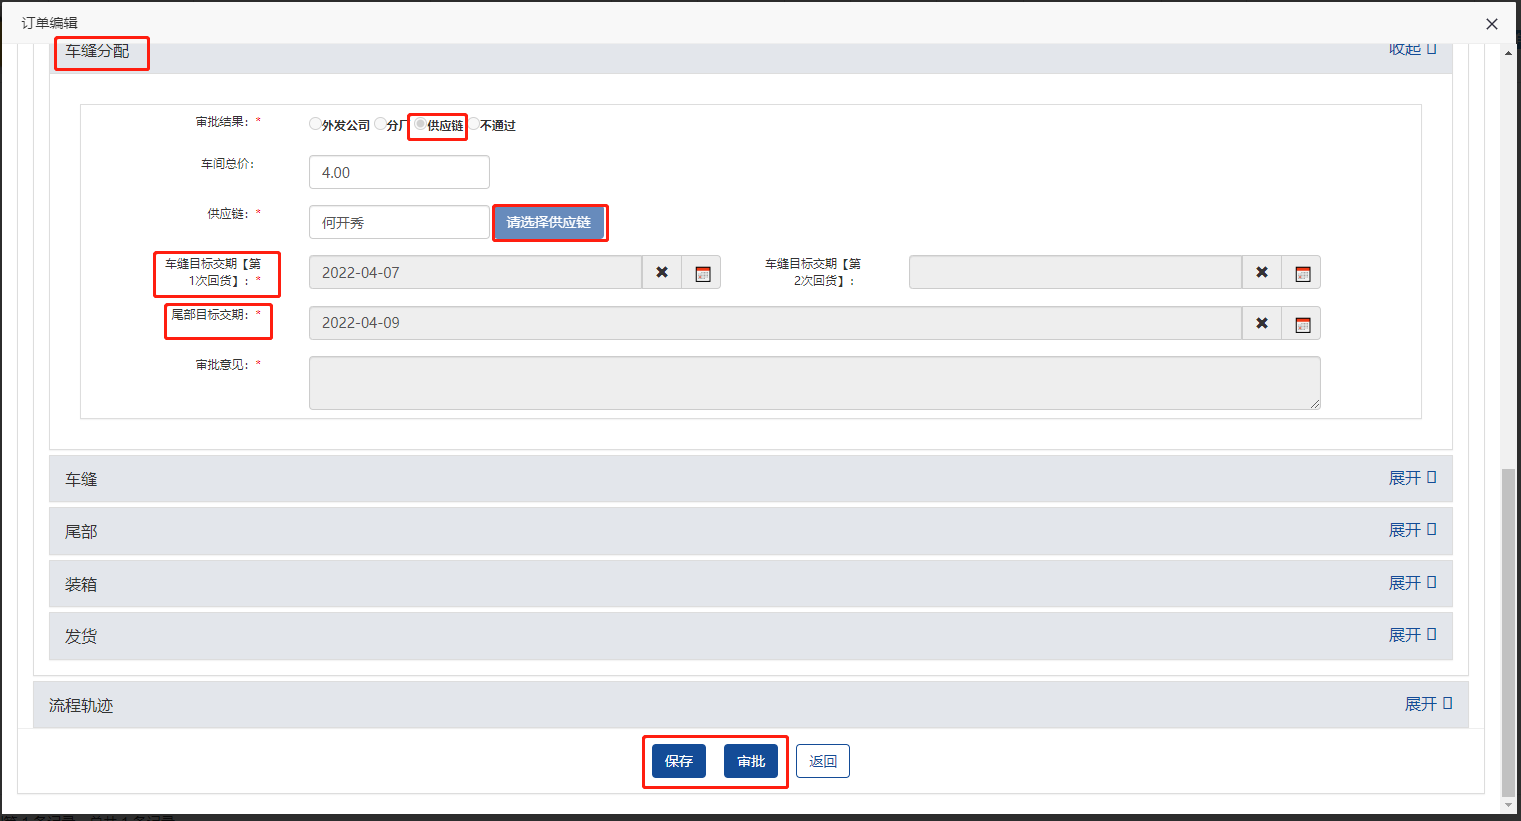Clear the second sewing delivery date field
Viewport: 1521px width, 821px height.
pos(1261,273)
